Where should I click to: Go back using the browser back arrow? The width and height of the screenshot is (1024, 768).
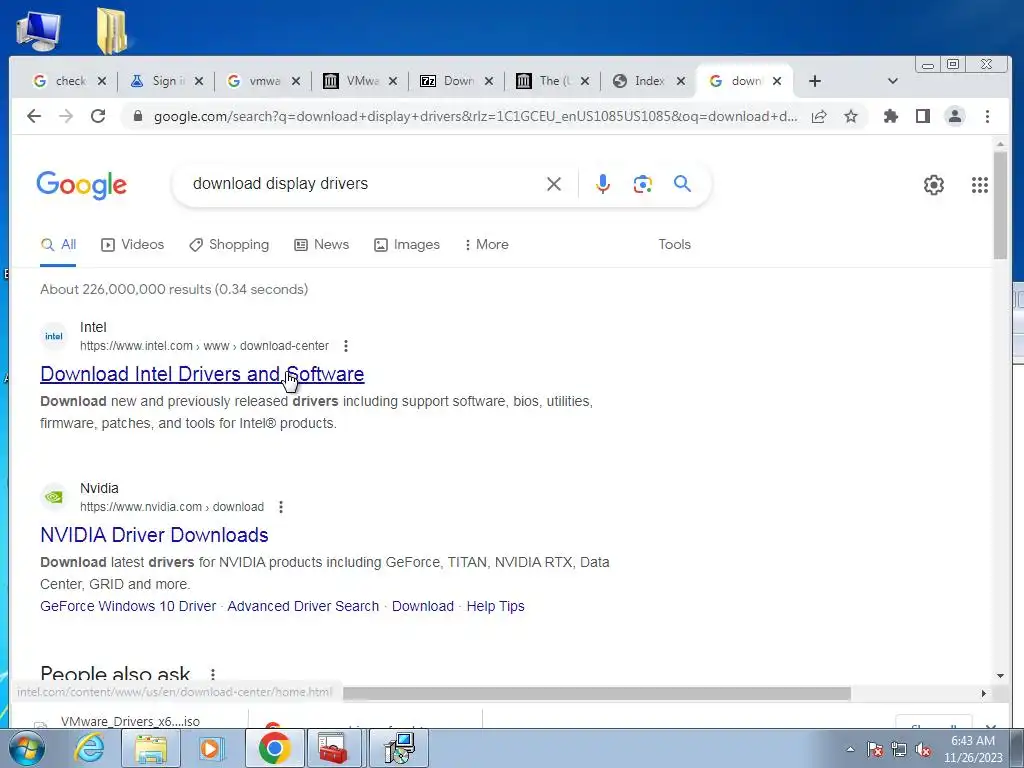point(34,116)
